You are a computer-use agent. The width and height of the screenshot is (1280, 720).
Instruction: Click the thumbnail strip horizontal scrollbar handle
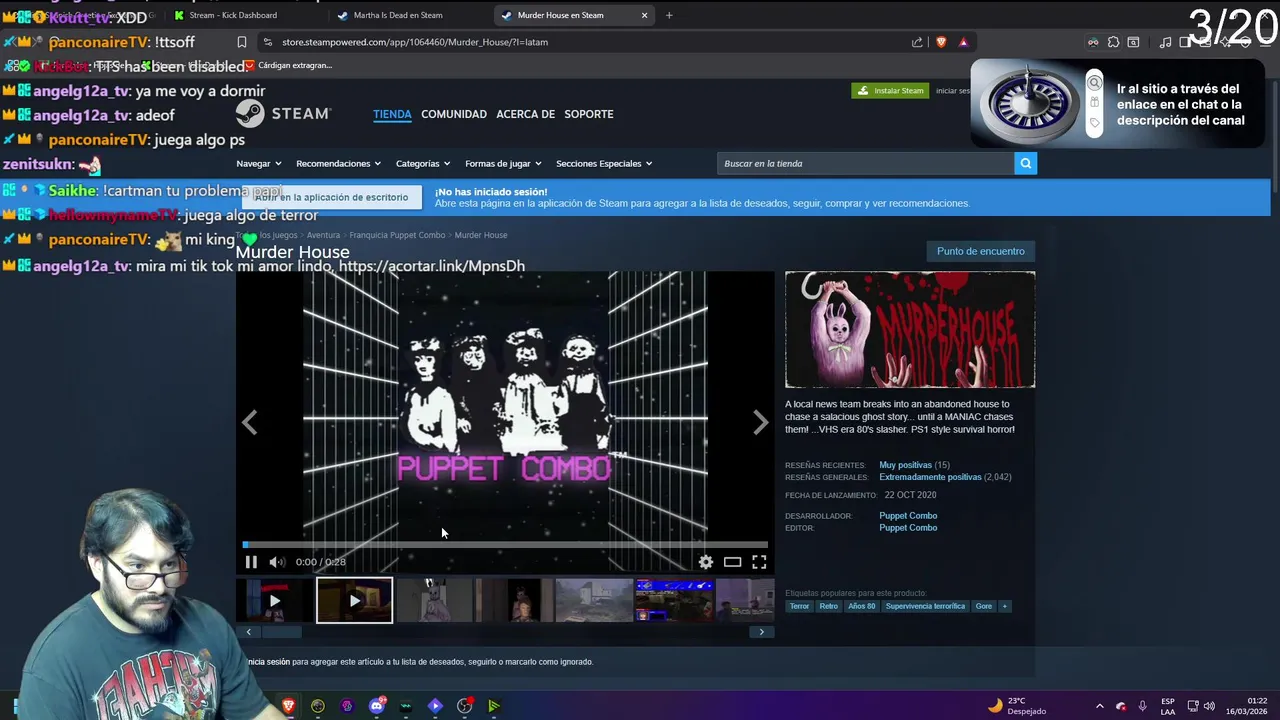coord(281,632)
